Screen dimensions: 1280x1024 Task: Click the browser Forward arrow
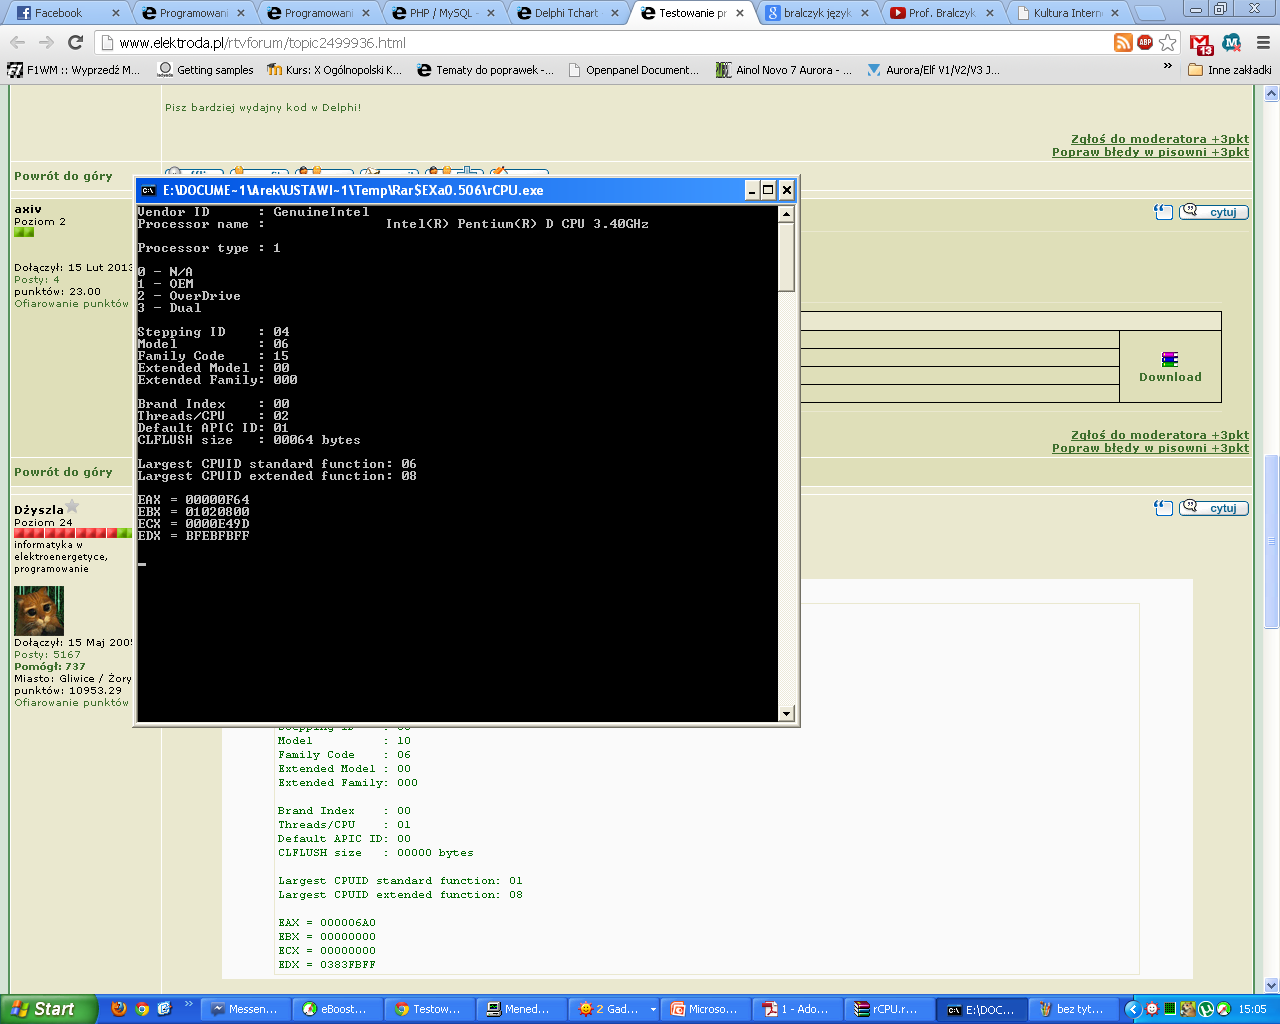click(46, 42)
